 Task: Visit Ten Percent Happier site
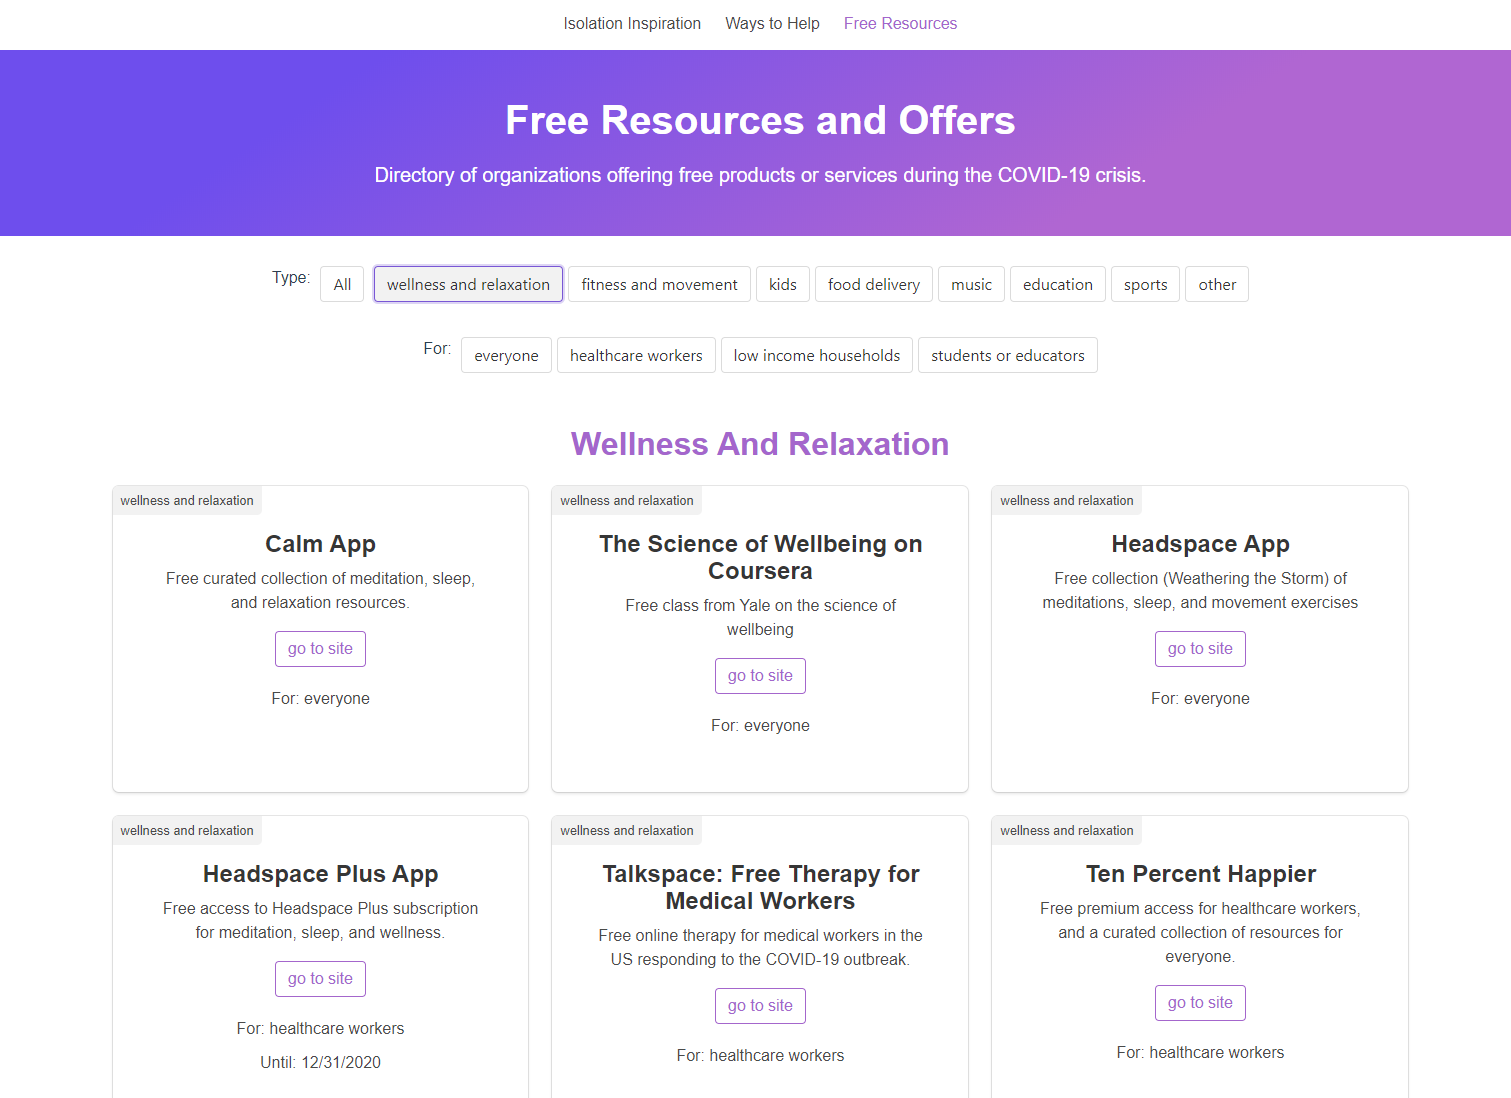(1200, 1003)
